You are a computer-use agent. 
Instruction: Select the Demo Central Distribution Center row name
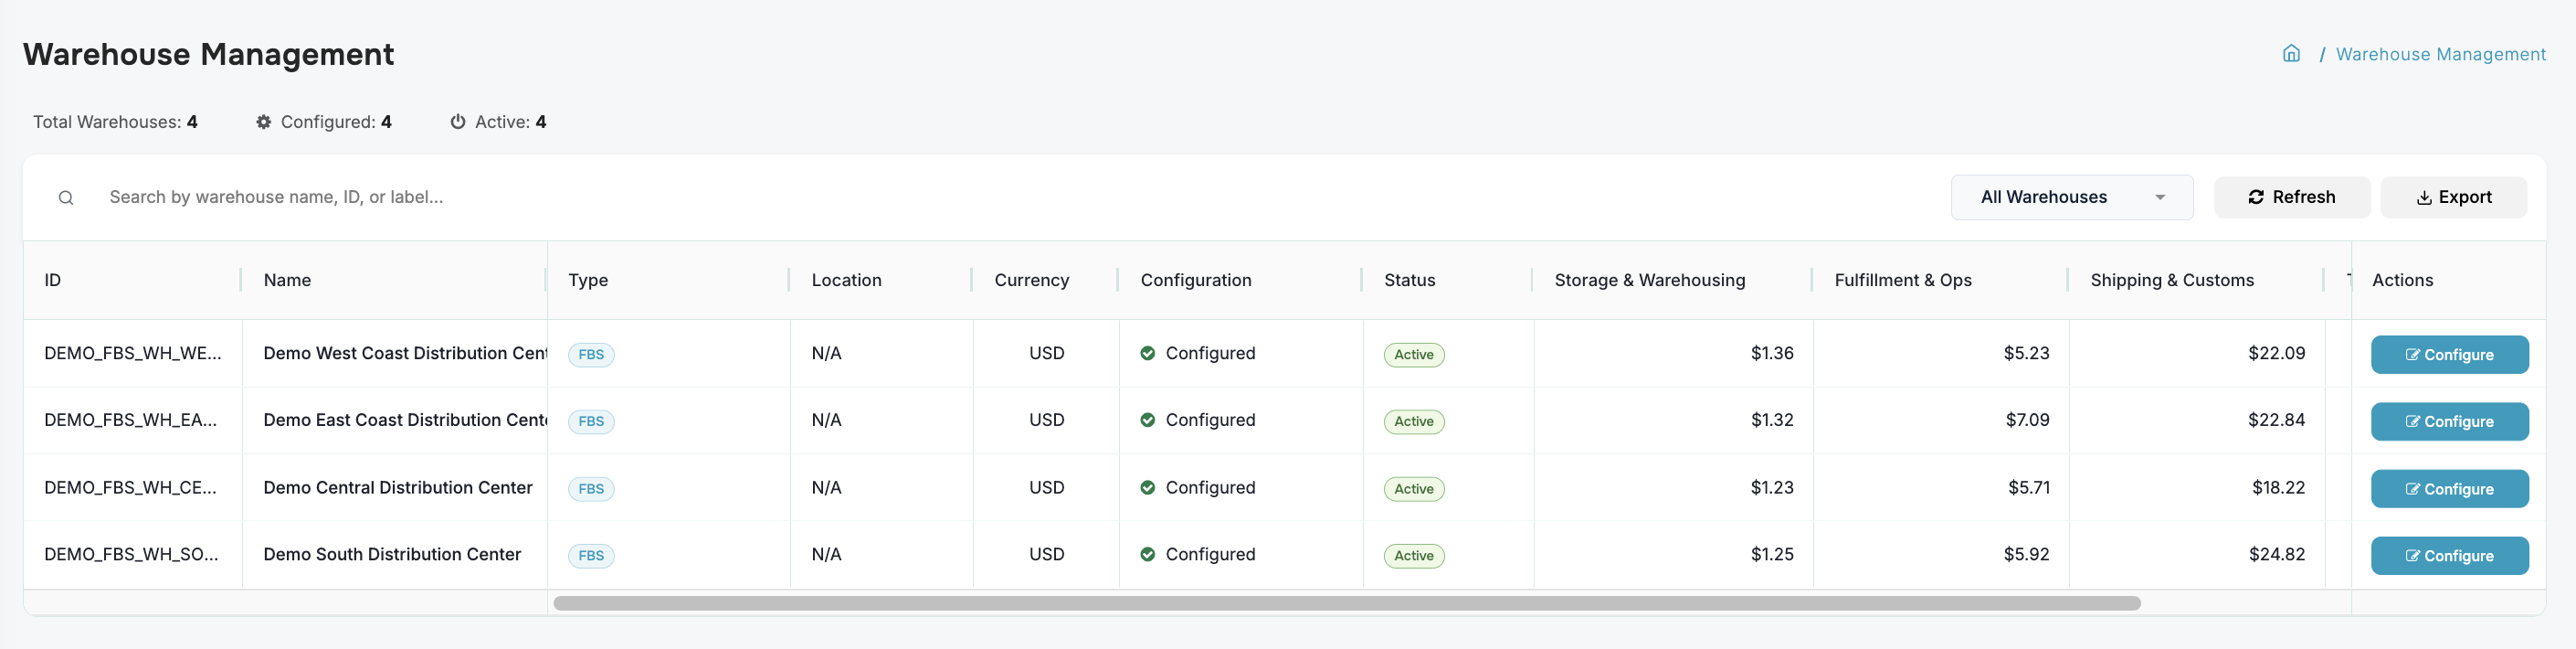[398, 488]
